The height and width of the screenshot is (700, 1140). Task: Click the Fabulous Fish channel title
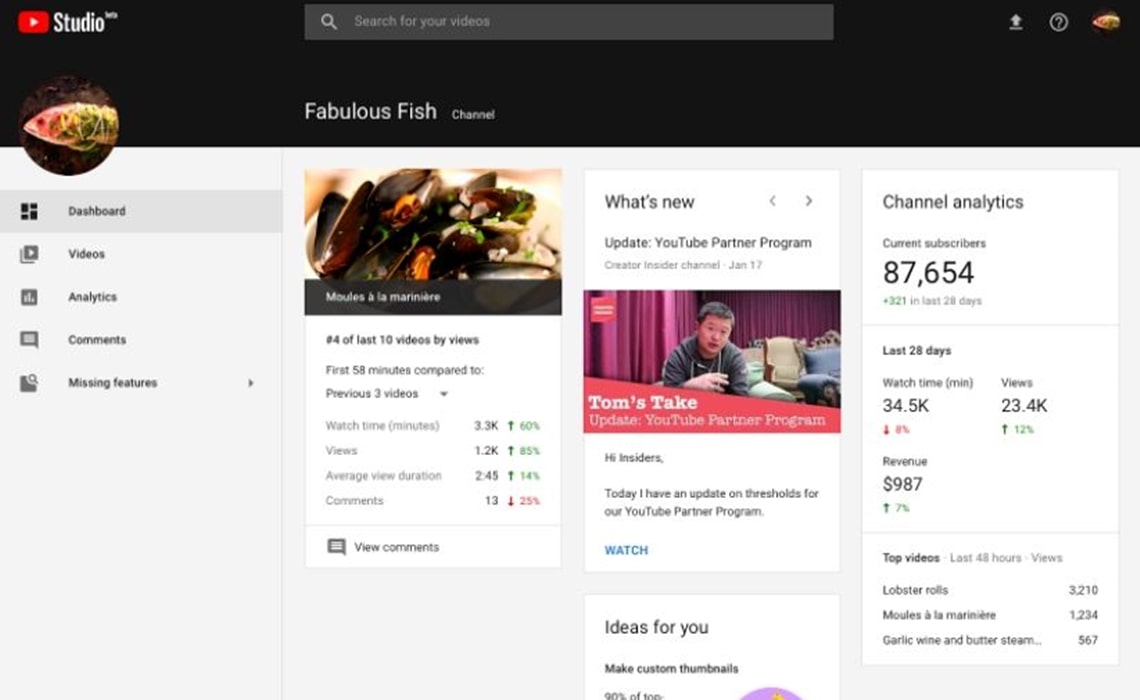pyautogui.click(x=370, y=111)
